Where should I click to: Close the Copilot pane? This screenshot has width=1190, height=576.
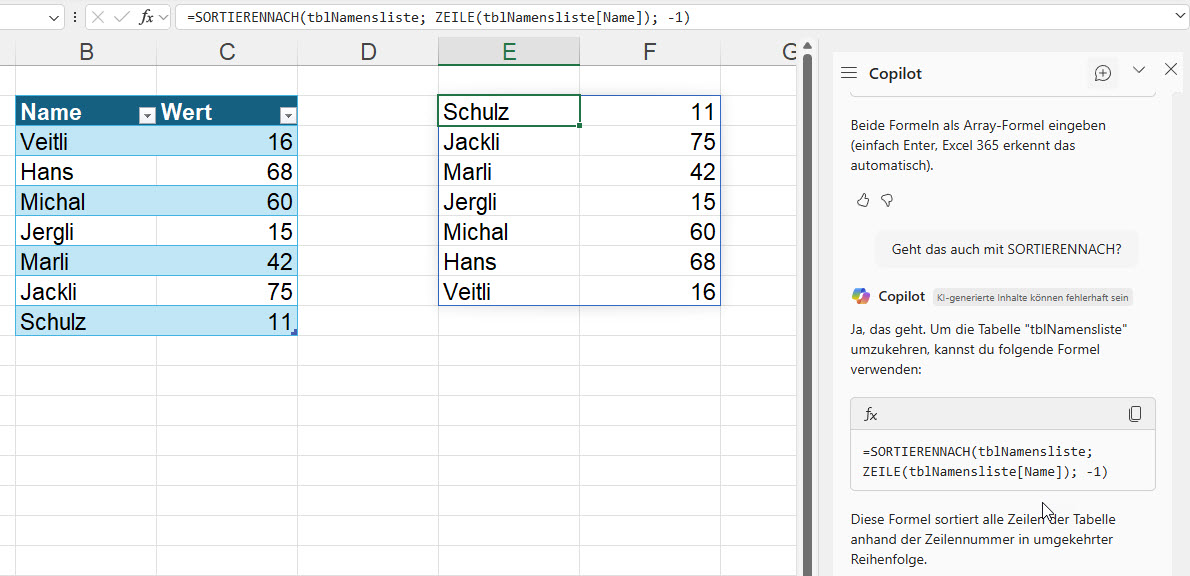1171,69
